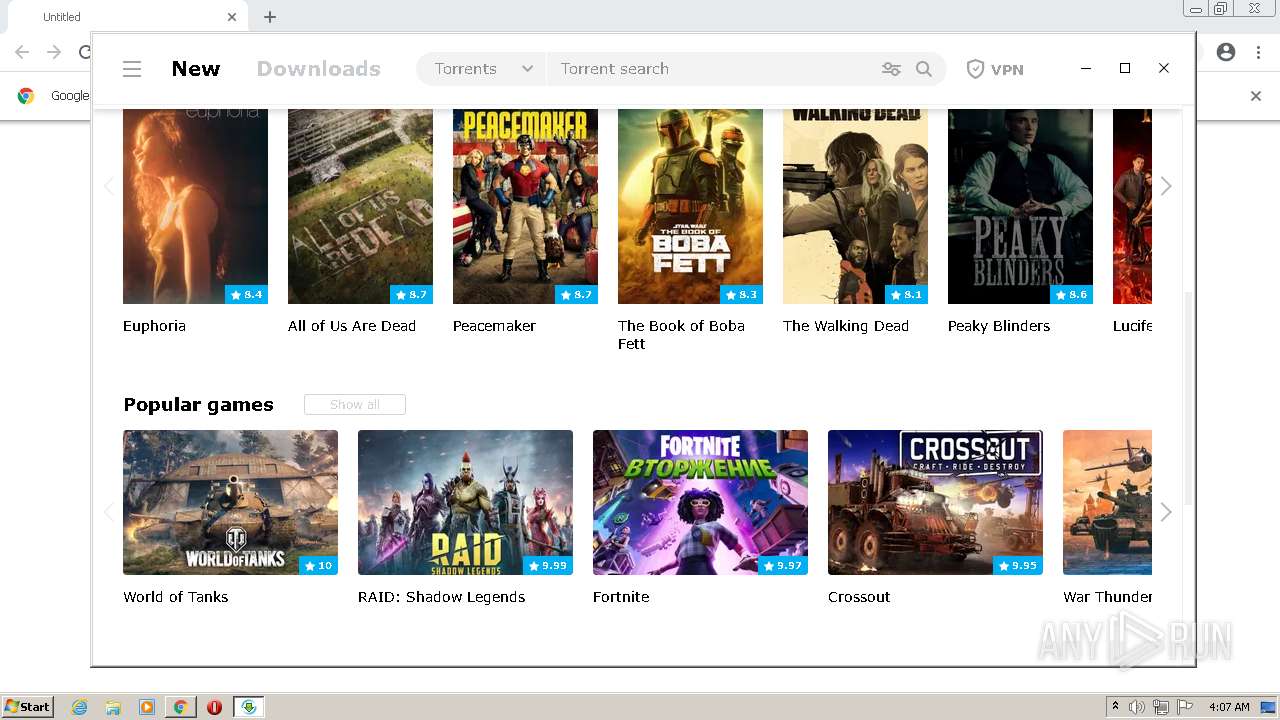The height and width of the screenshot is (720, 1280).
Task: Open the War Thunder game banner
Action: pyautogui.click(x=1107, y=502)
